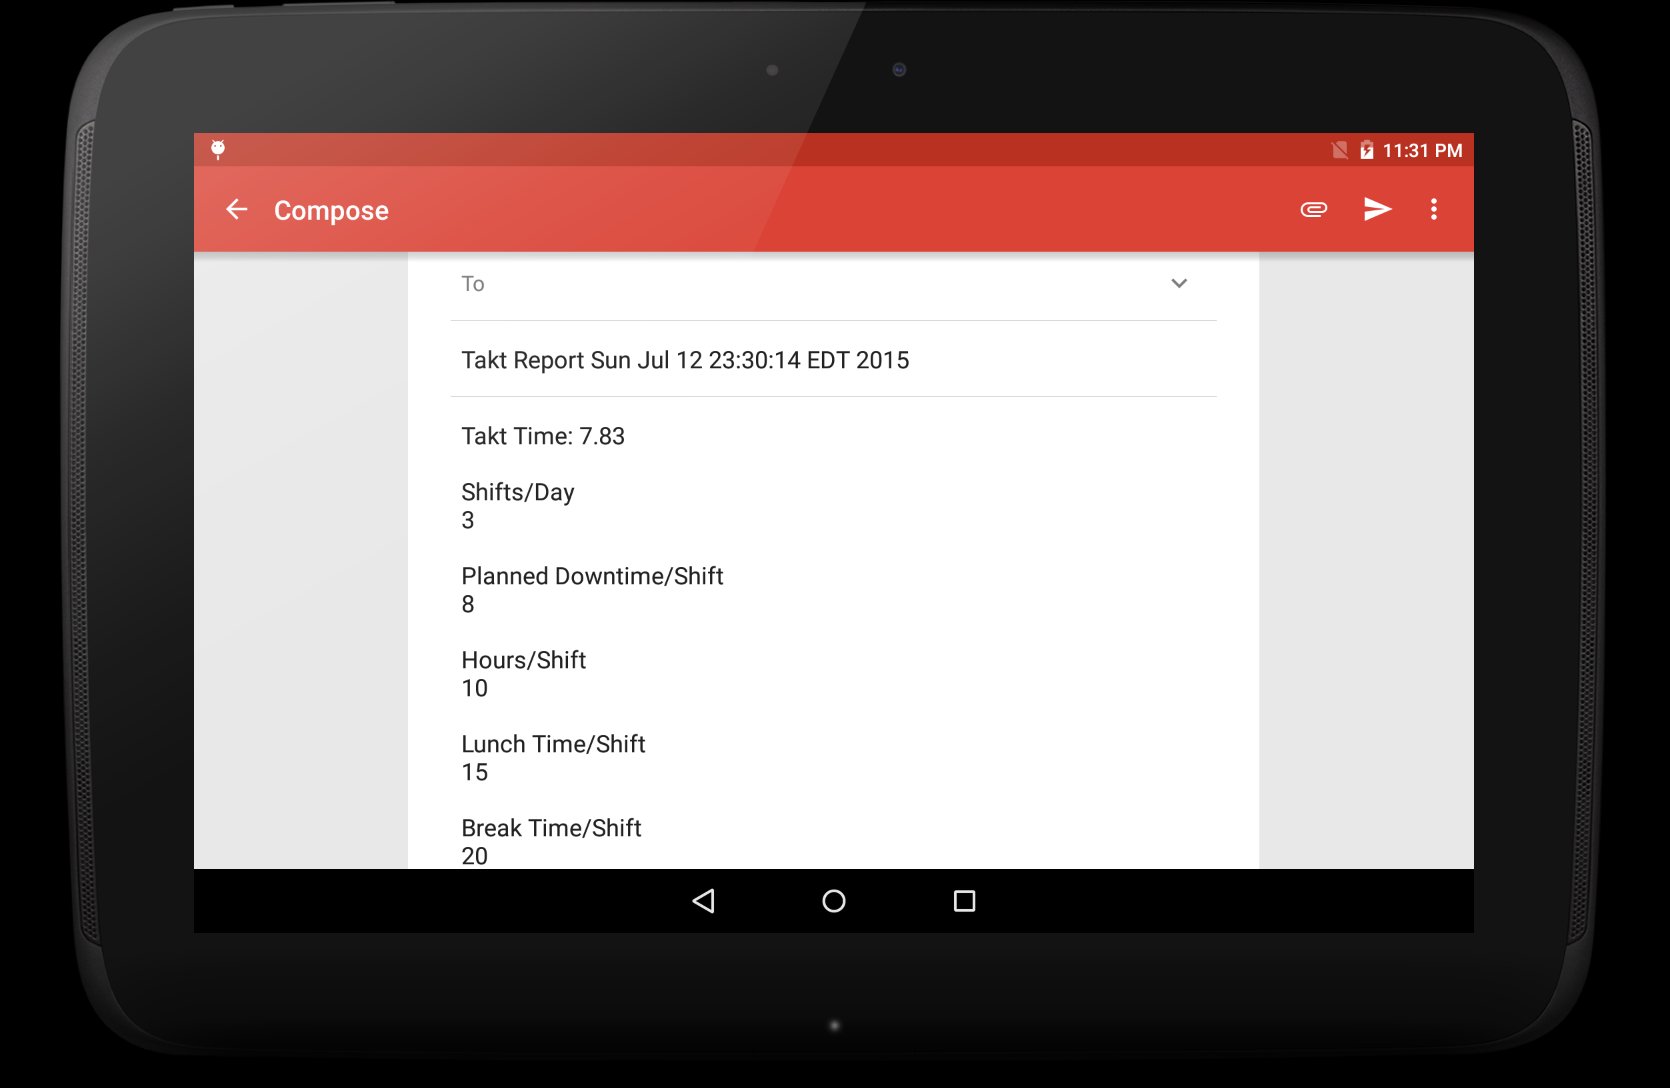The width and height of the screenshot is (1670, 1088).
Task: Open the three-dot overflow menu
Action: coord(1434,209)
